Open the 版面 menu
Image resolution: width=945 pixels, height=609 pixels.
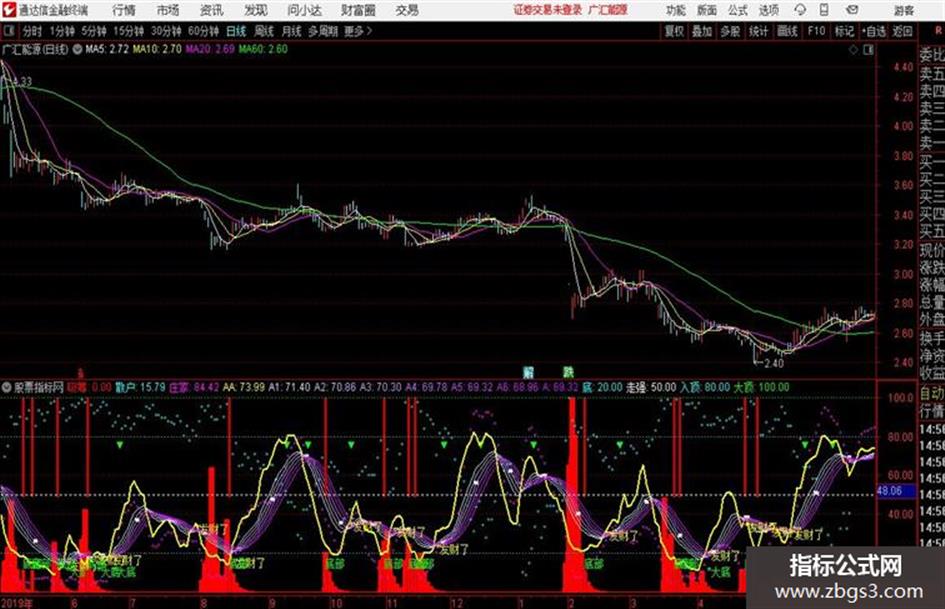tap(707, 10)
